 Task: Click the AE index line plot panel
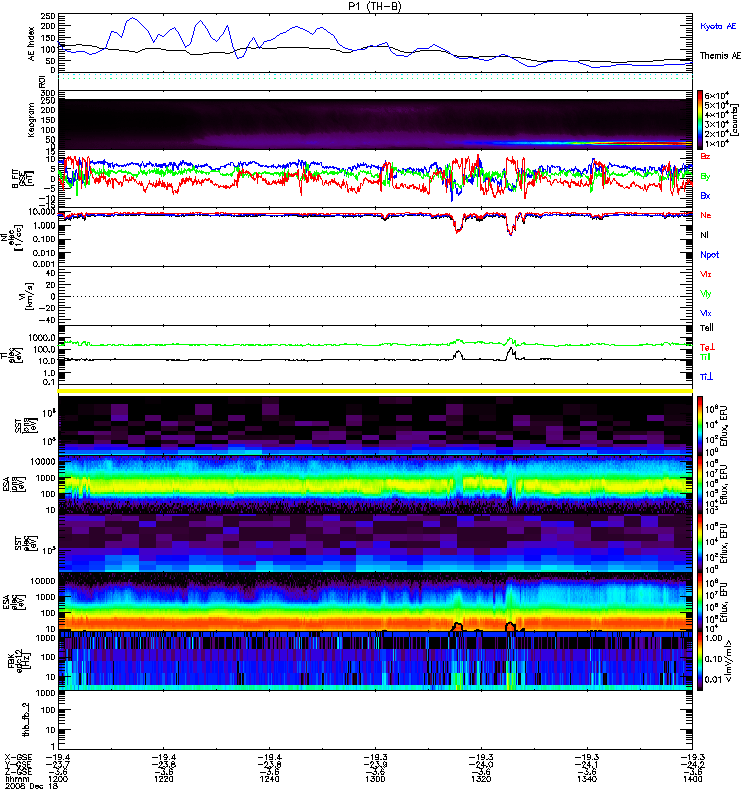(375, 43)
